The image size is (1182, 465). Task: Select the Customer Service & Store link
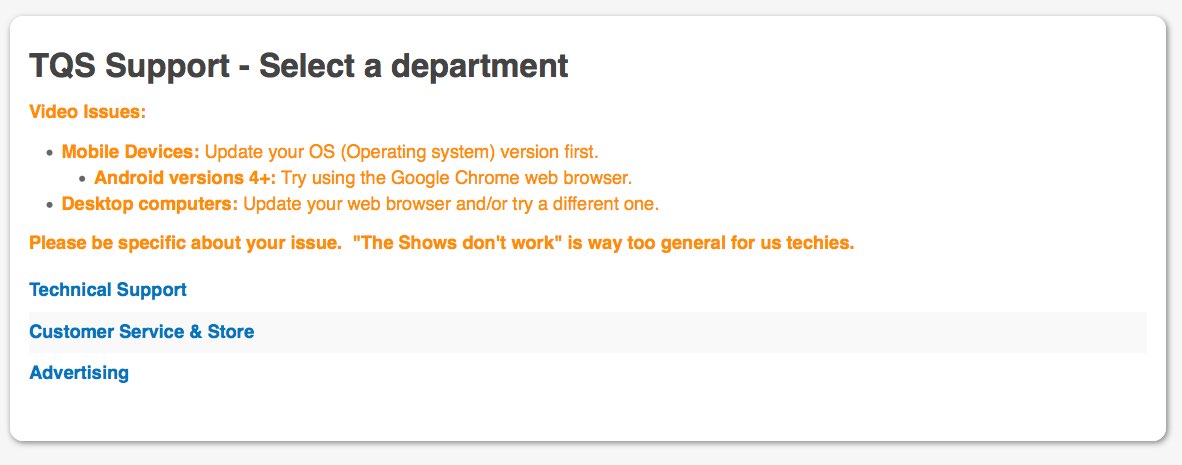click(141, 332)
